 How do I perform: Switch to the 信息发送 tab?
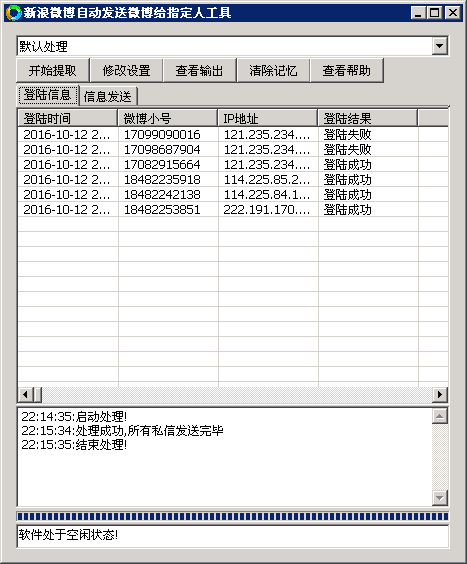click(108, 96)
